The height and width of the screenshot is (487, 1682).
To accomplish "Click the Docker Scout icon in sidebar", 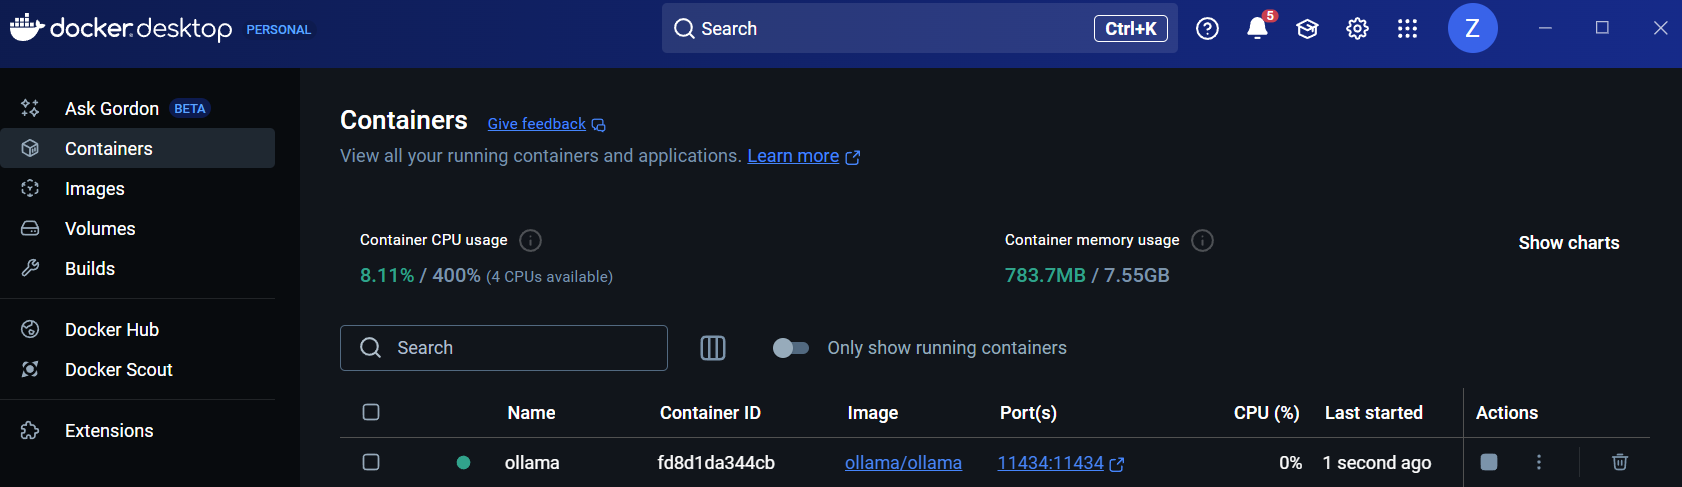I will [x=30, y=369].
